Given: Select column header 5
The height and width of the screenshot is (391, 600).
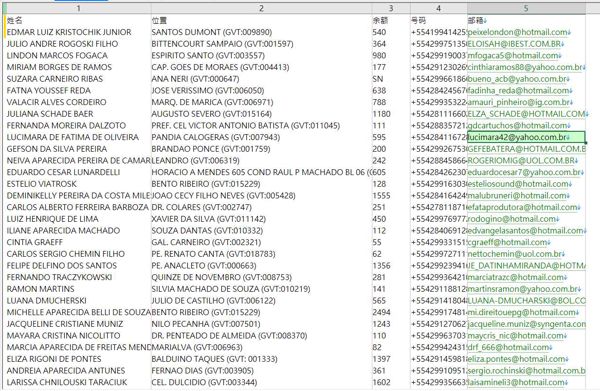Looking at the screenshot, I should (x=526, y=8).
